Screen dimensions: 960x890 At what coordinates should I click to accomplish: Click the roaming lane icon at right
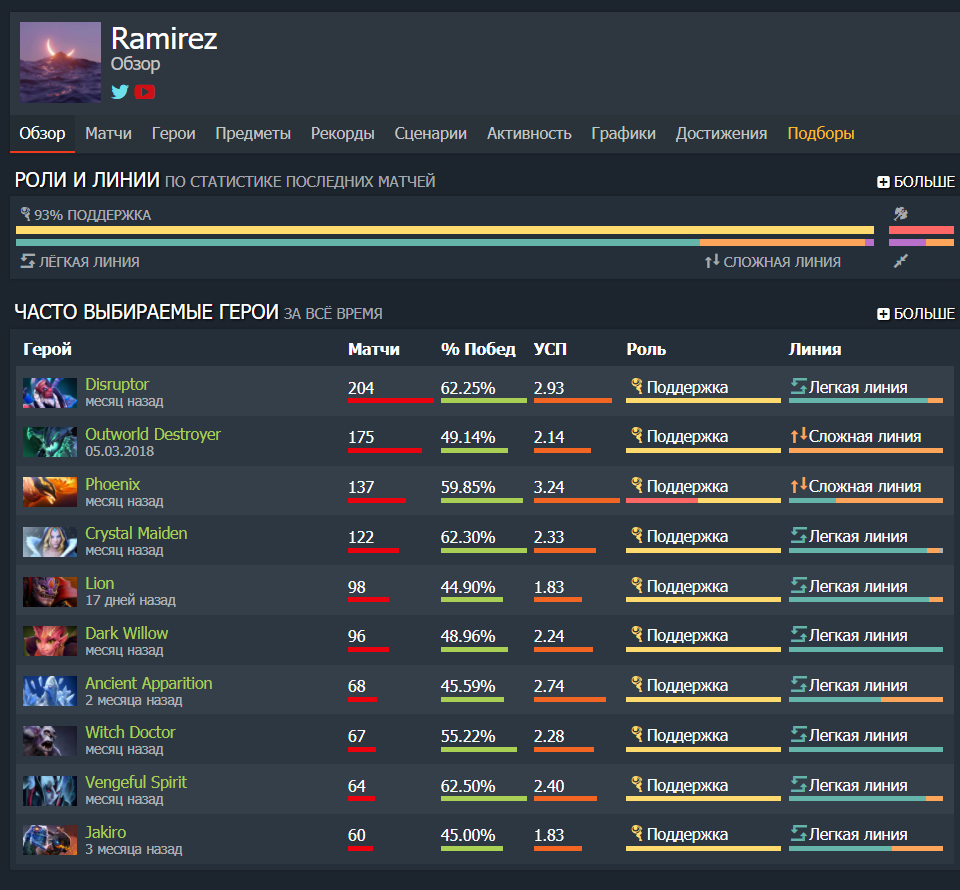[901, 261]
